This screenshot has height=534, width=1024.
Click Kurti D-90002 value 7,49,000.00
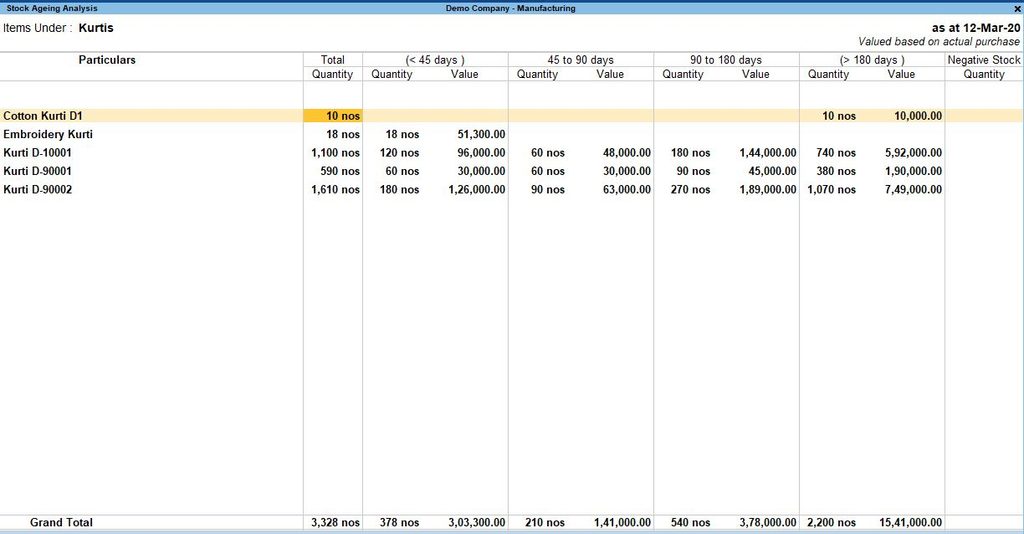[x=914, y=189]
